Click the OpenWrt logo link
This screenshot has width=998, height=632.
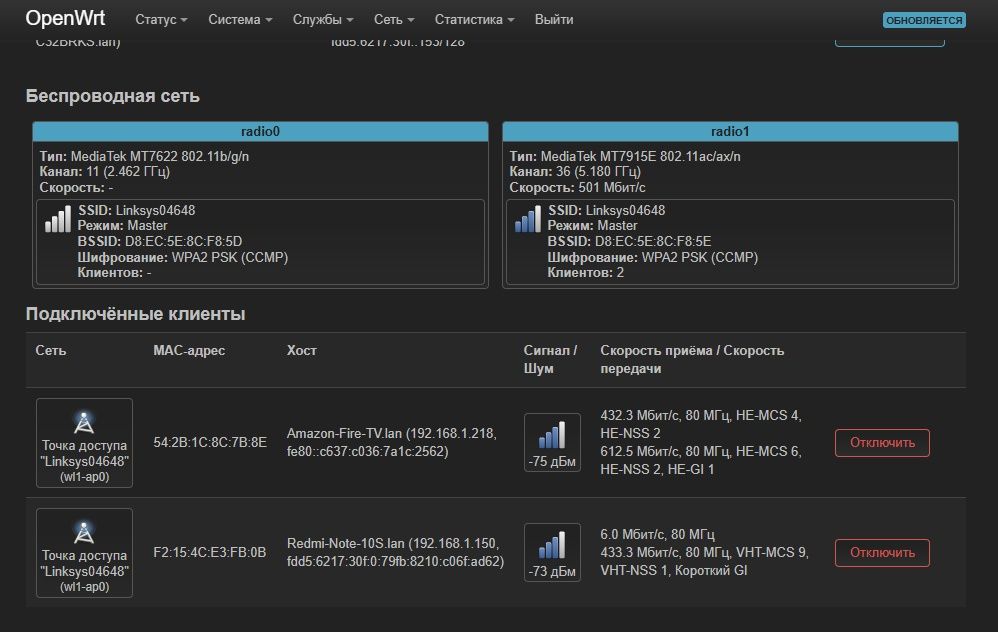pyautogui.click(x=65, y=18)
